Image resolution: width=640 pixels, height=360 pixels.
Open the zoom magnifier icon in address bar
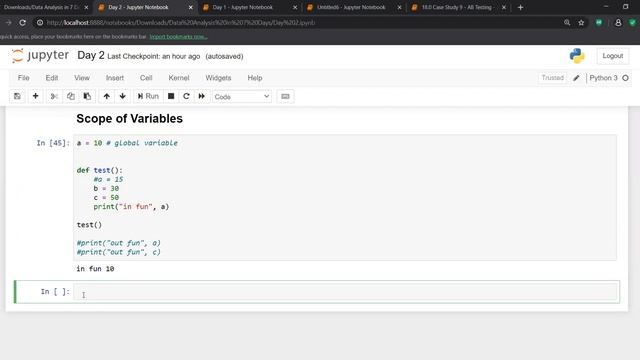click(567, 23)
